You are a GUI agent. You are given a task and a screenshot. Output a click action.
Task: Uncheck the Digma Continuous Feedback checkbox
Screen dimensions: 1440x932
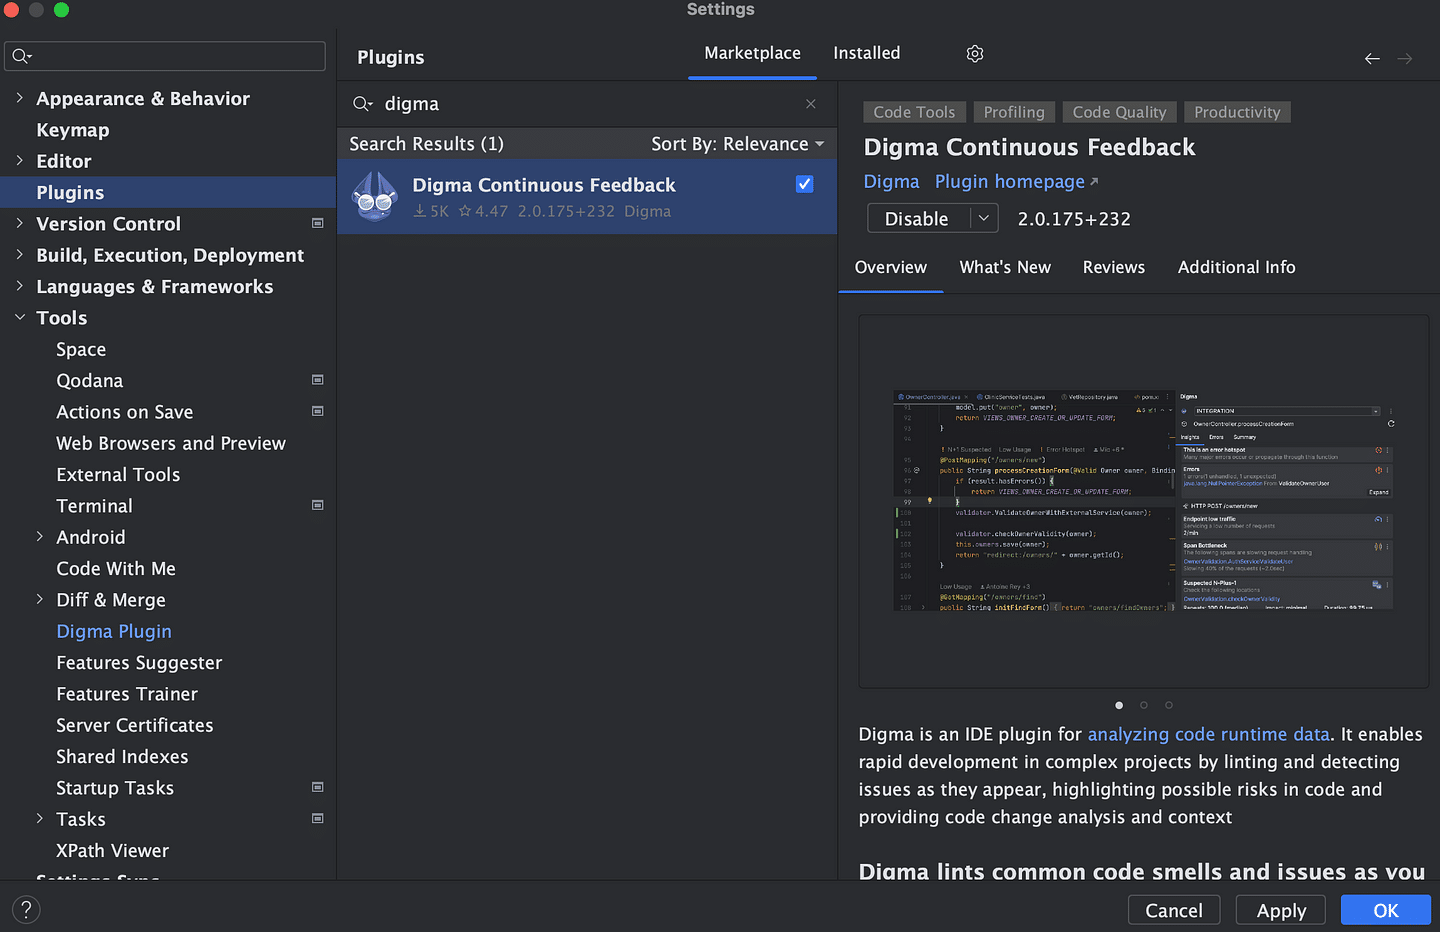pyautogui.click(x=804, y=184)
